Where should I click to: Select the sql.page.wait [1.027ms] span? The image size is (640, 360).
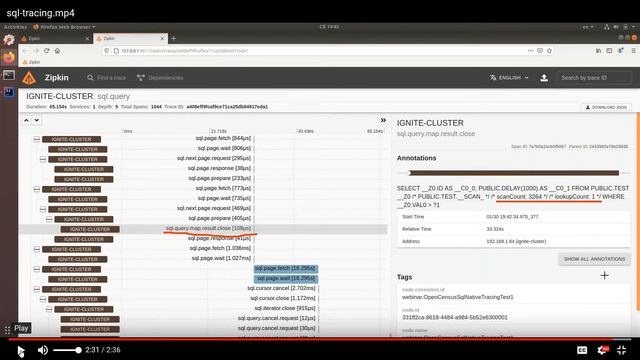pyautogui.click(x=221, y=258)
